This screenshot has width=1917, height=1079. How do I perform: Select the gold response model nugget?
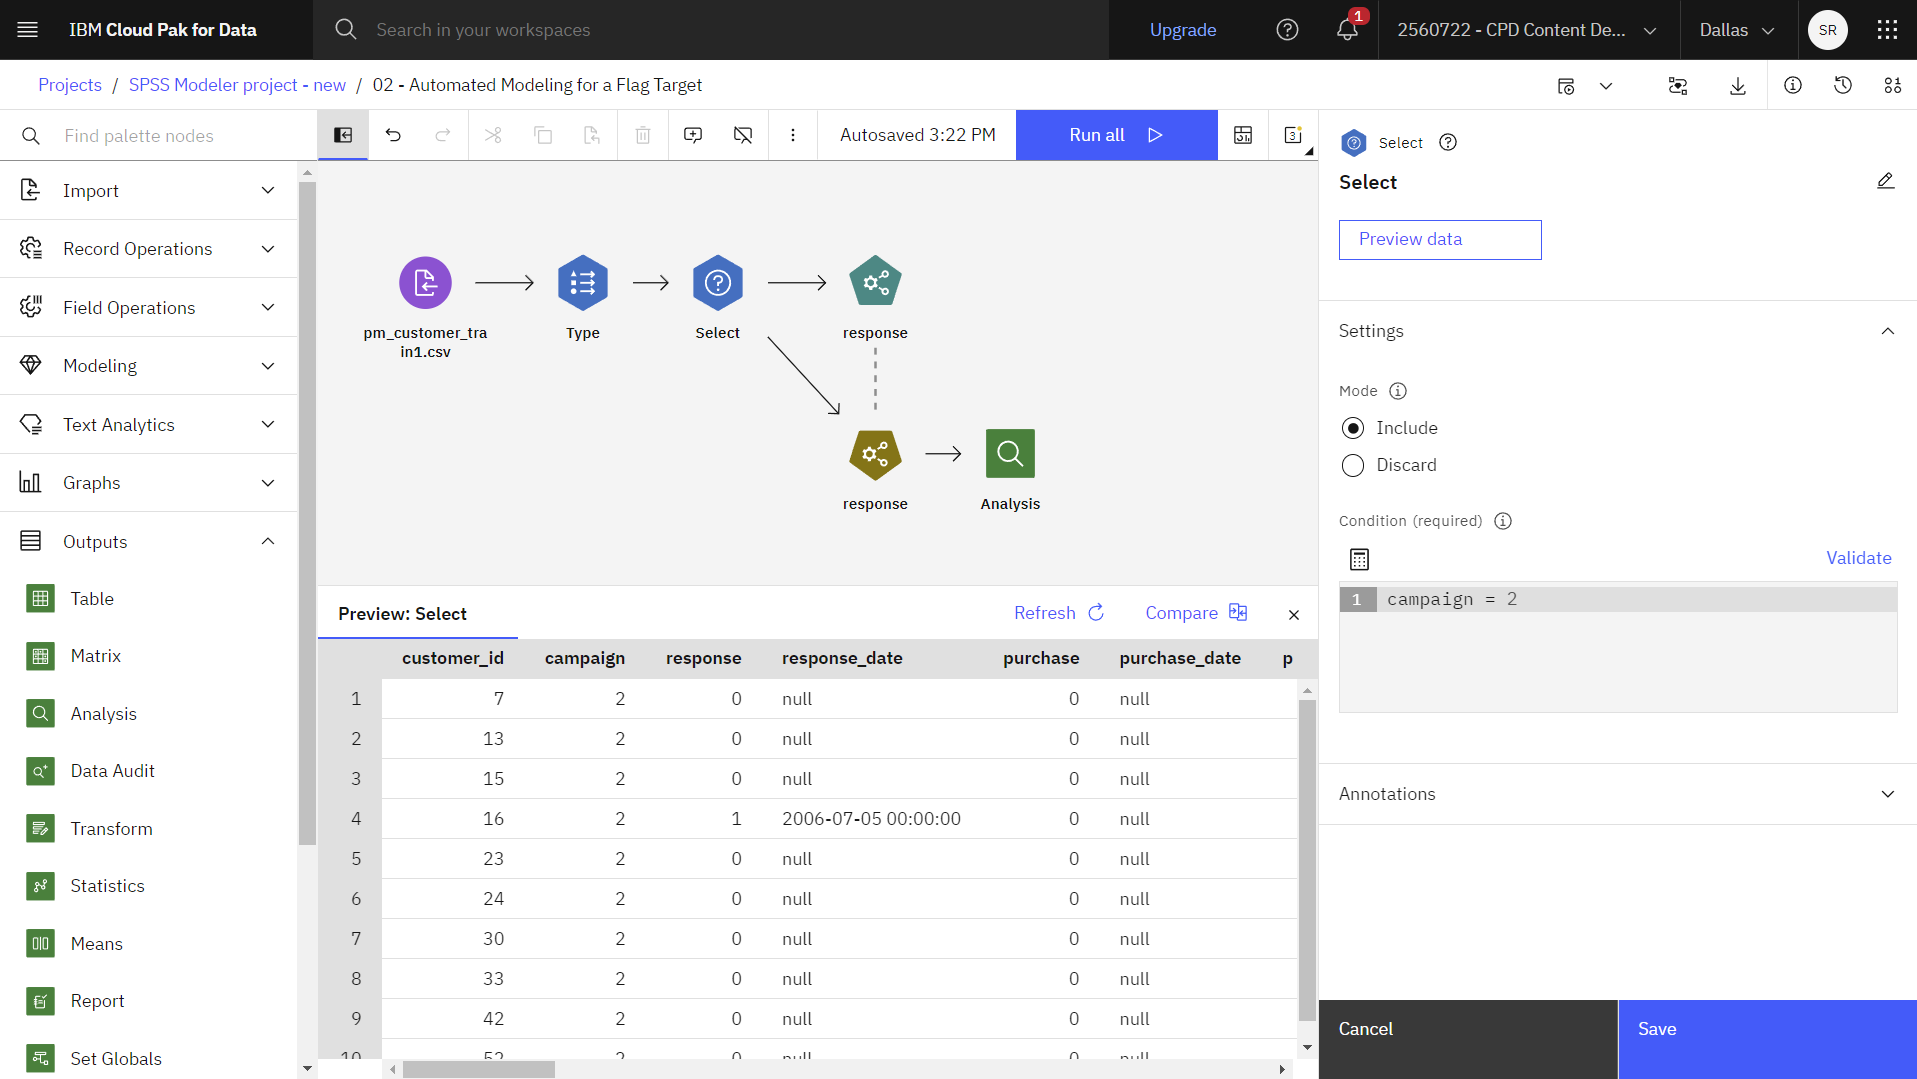tap(875, 455)
